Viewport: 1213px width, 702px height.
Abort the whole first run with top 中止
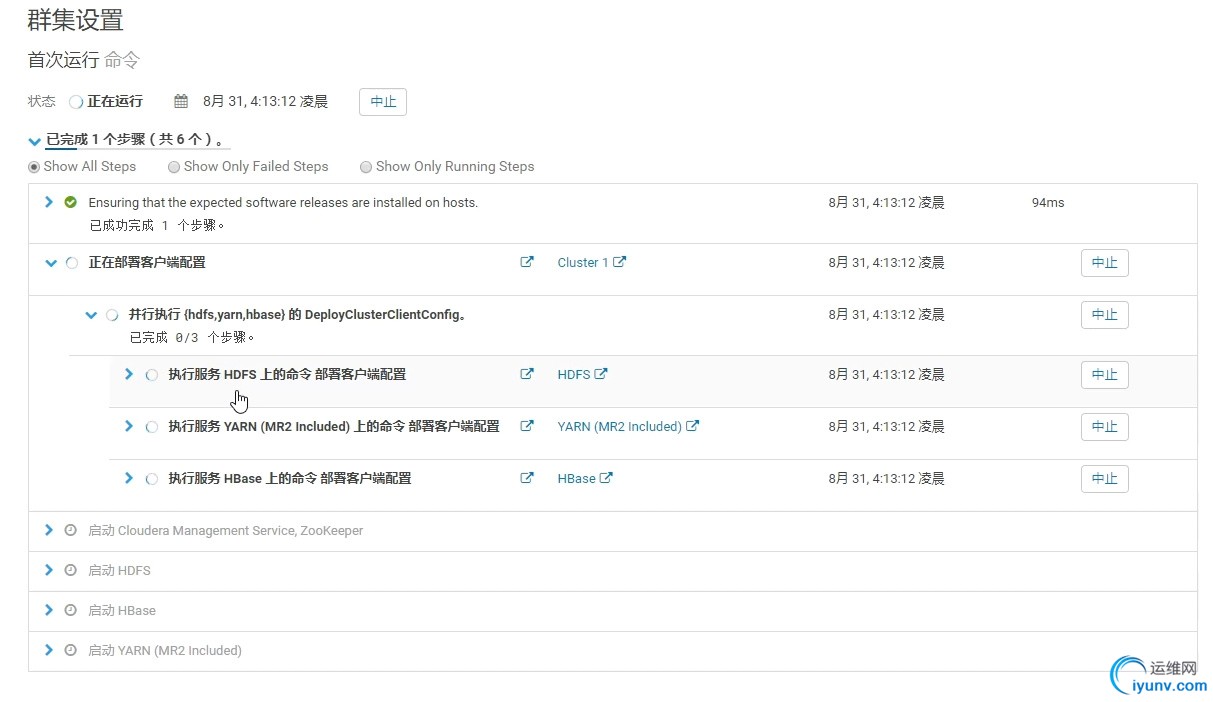click(x=383, y=102)
